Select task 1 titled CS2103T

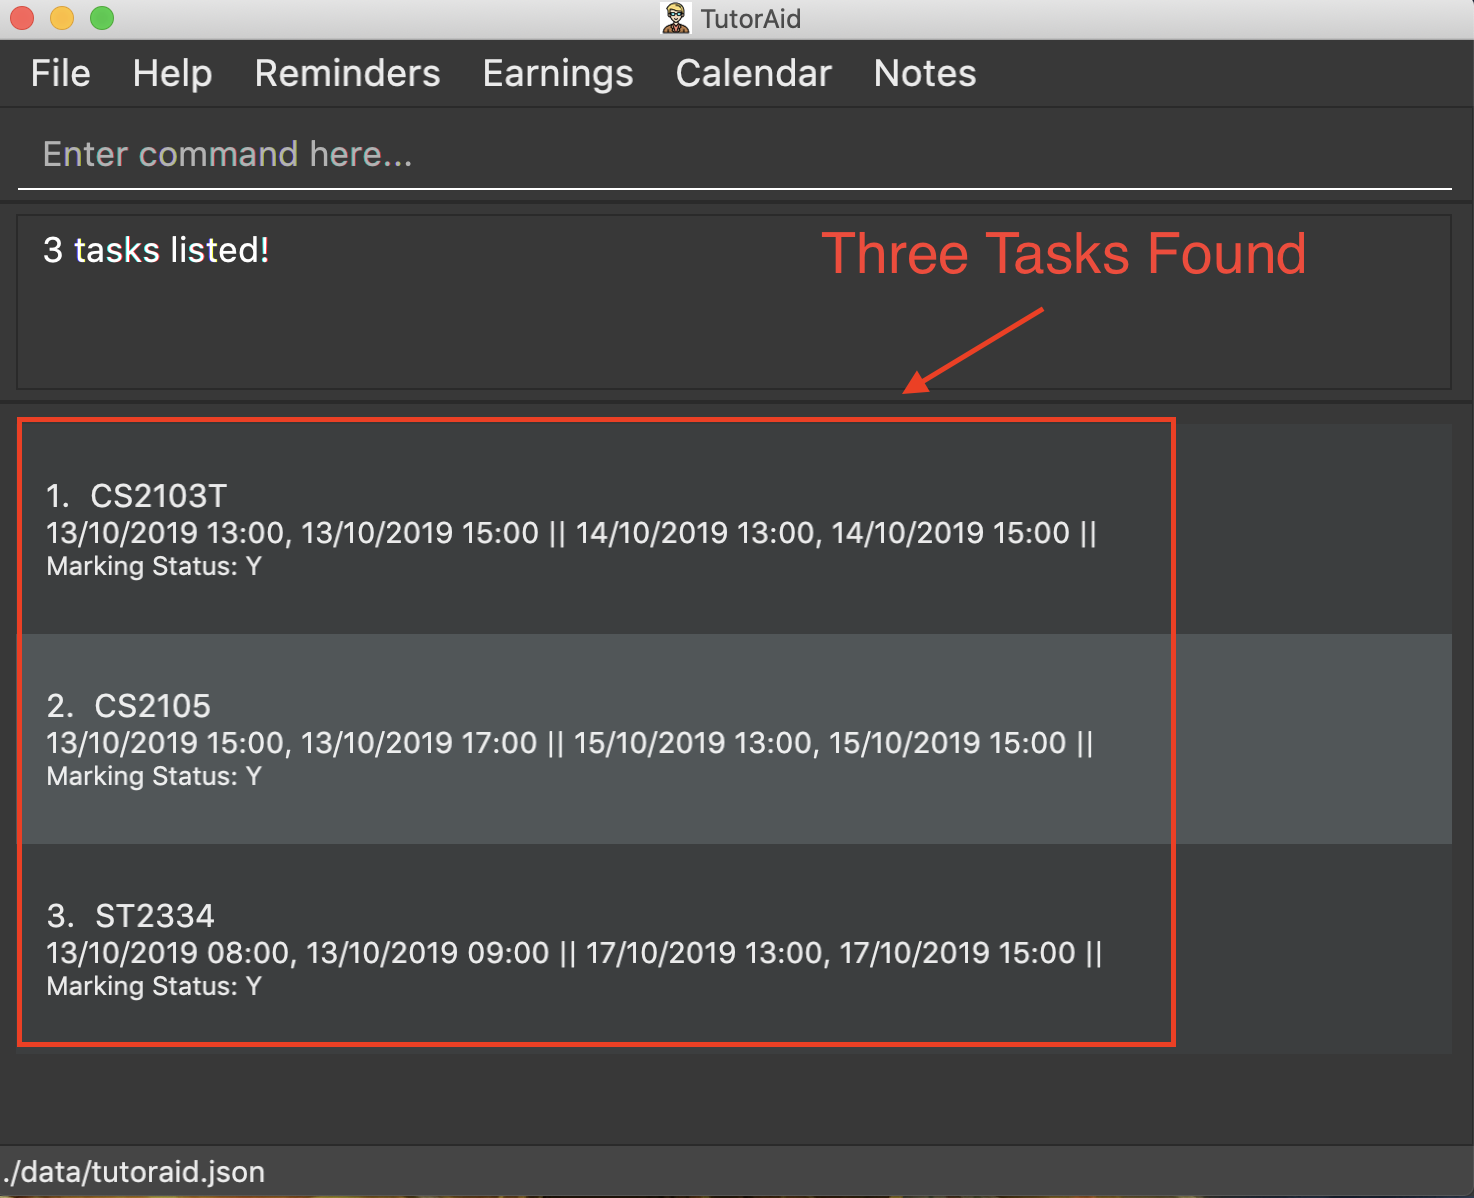(x=735, y=529)
